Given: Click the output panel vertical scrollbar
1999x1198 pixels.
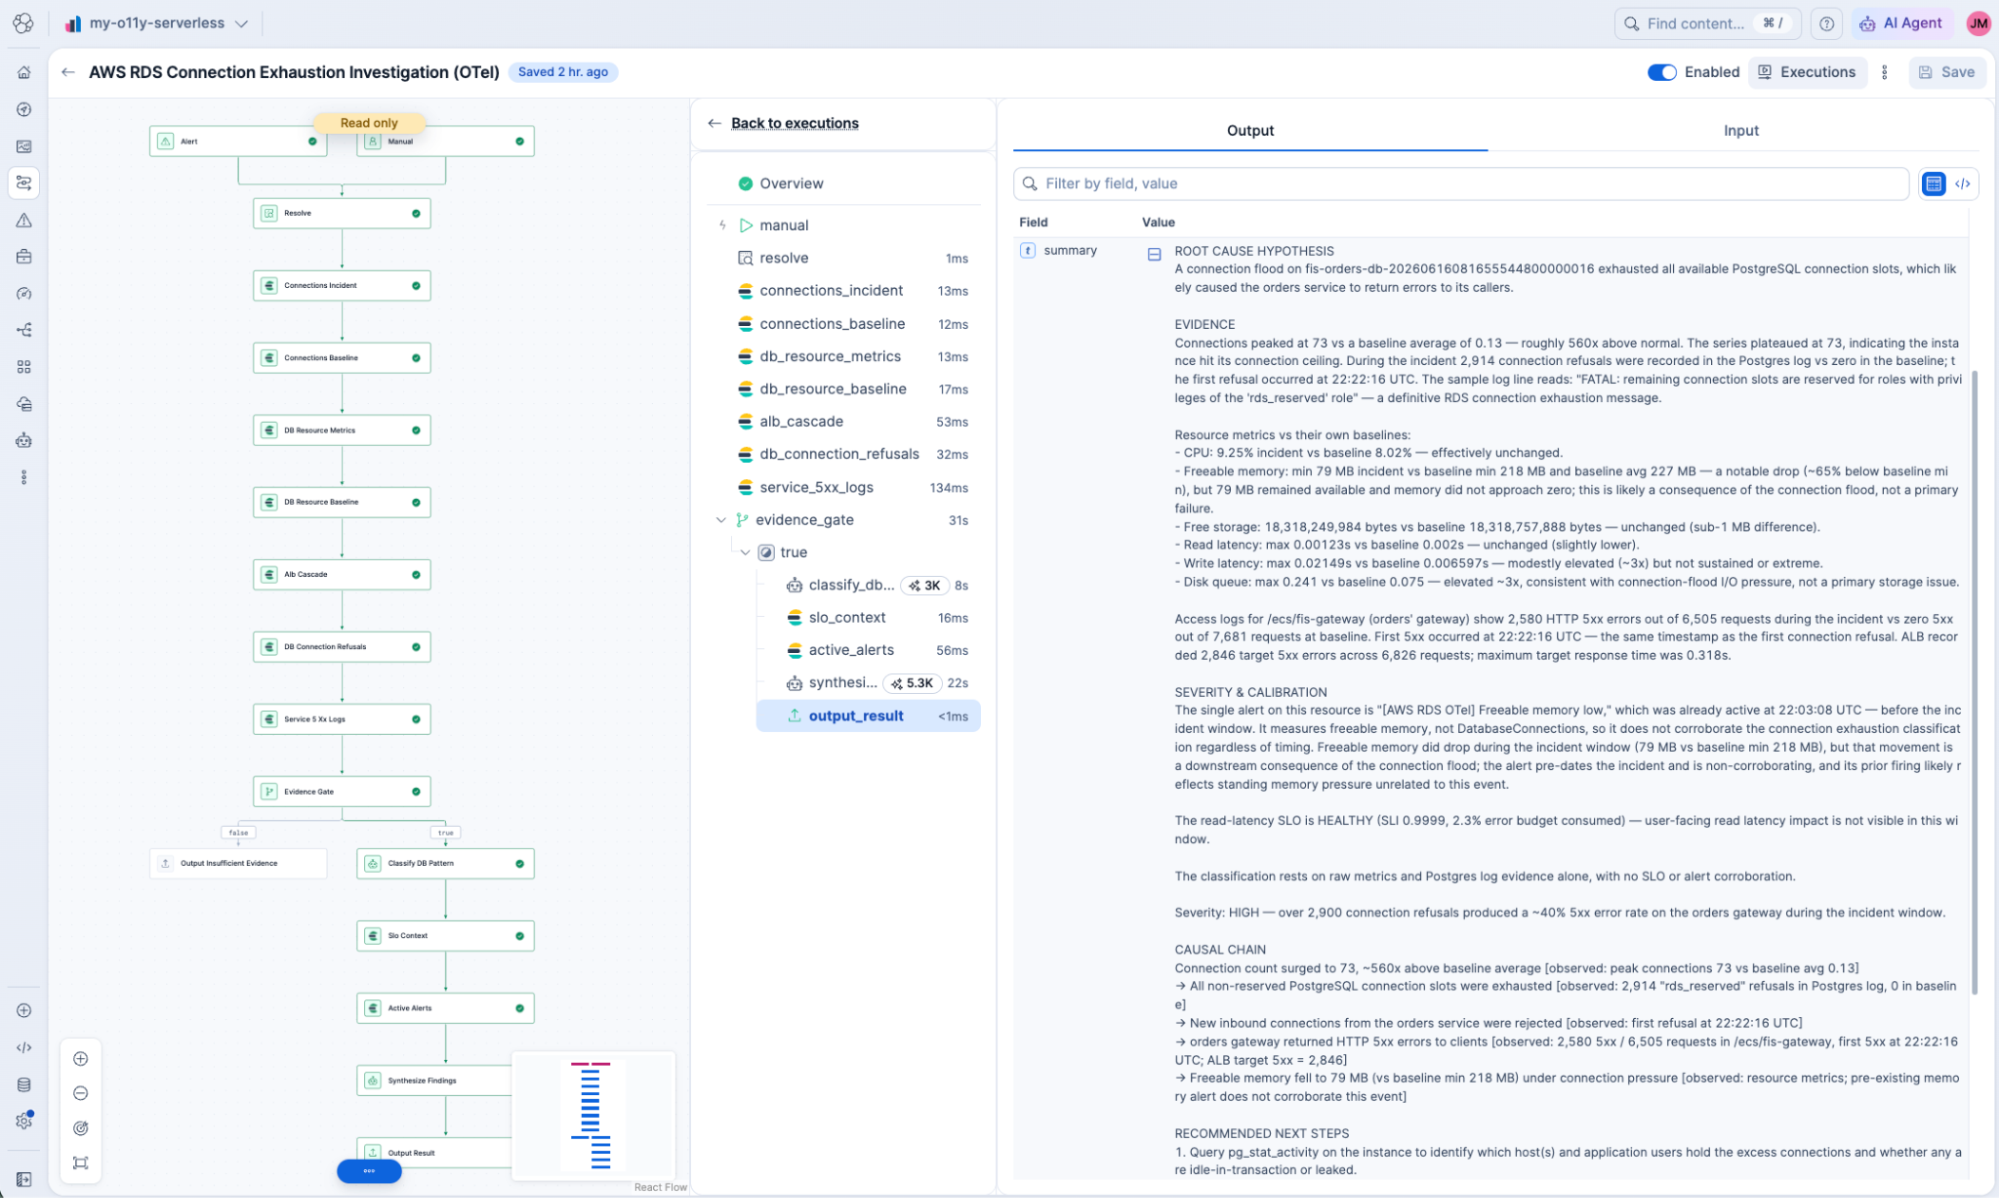Looking at the screenshot, I should click(x=1973, y=681).
